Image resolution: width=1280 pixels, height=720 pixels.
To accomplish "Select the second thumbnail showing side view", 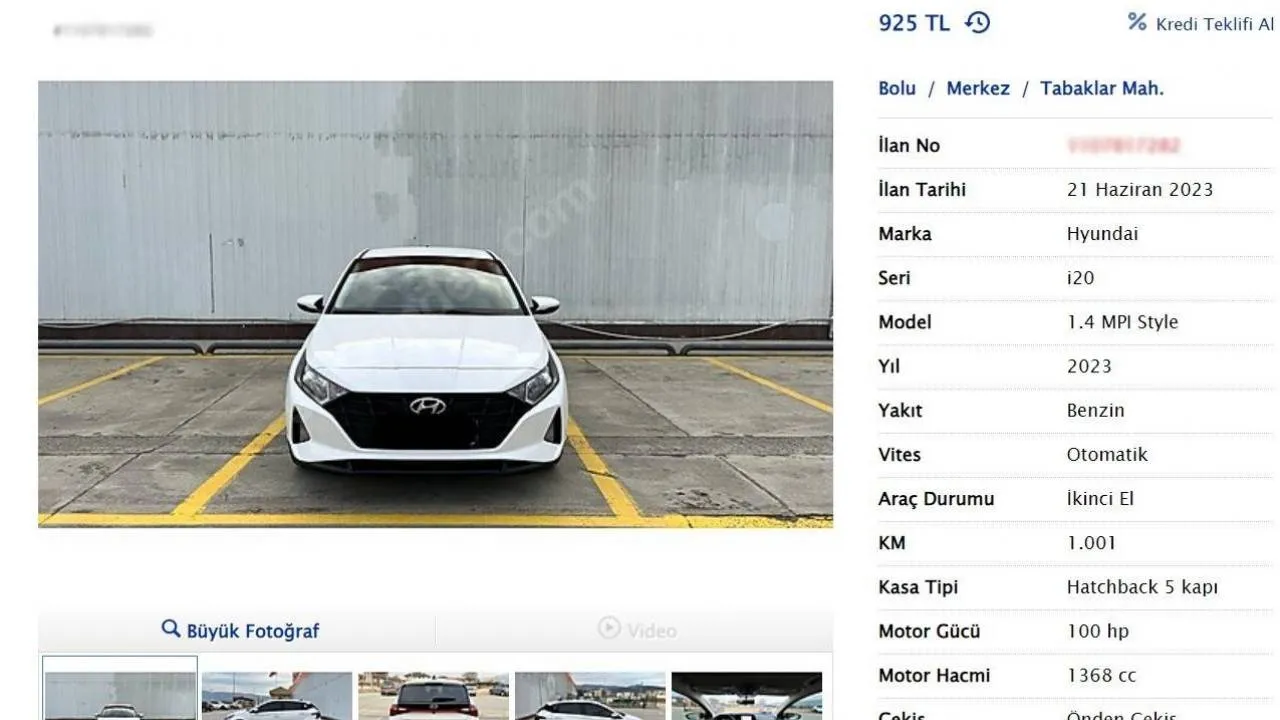I will (277, 697).
